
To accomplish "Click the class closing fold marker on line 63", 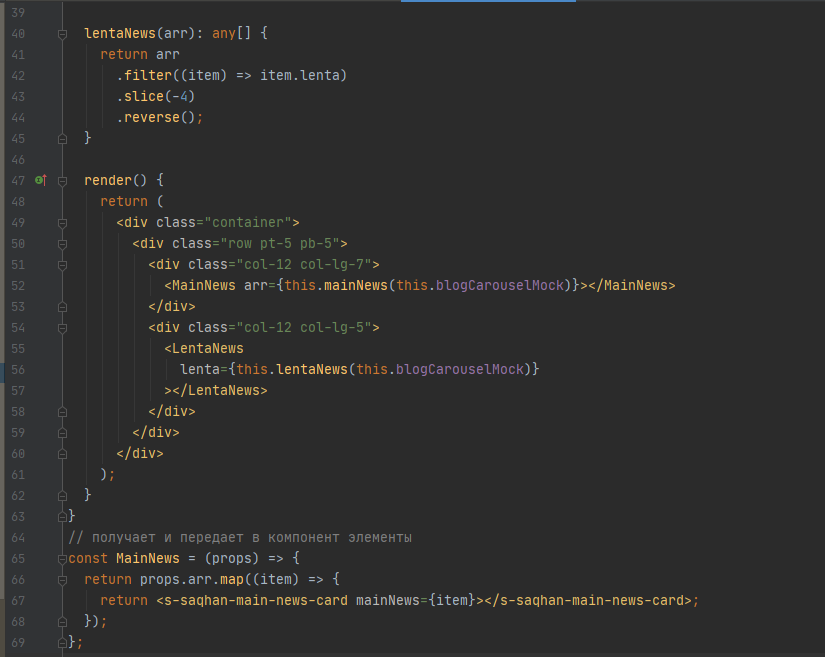I will [62, 517].
